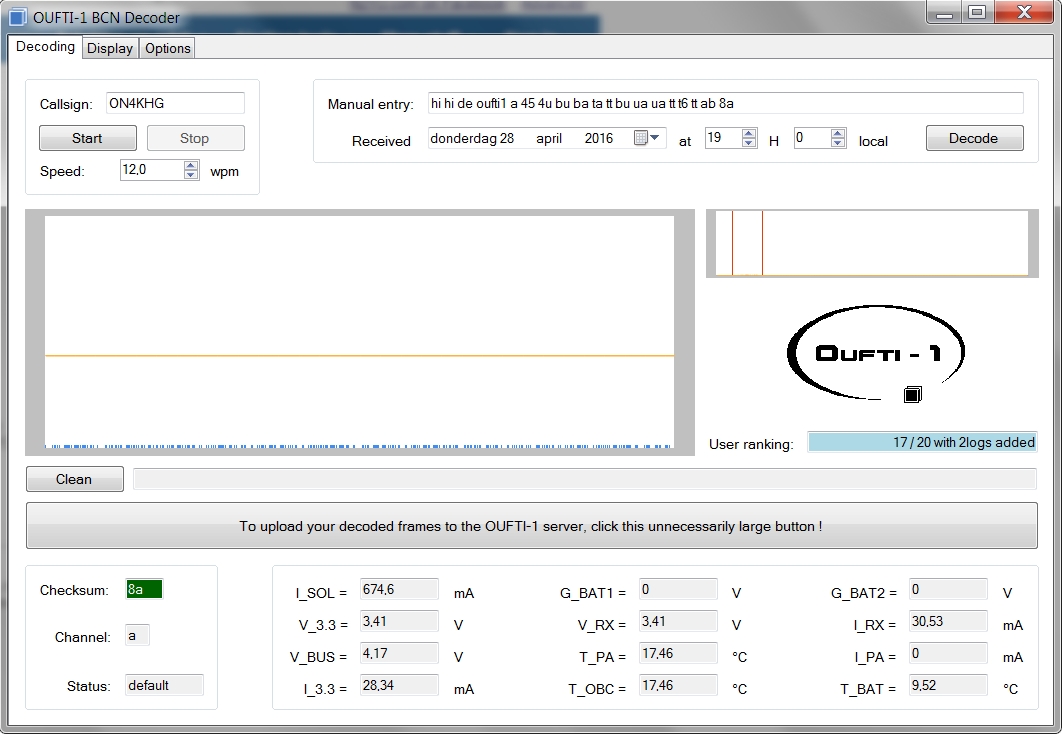Select the V_BUS value 4,17
1062x735 pixels.
tap(399, 653)
